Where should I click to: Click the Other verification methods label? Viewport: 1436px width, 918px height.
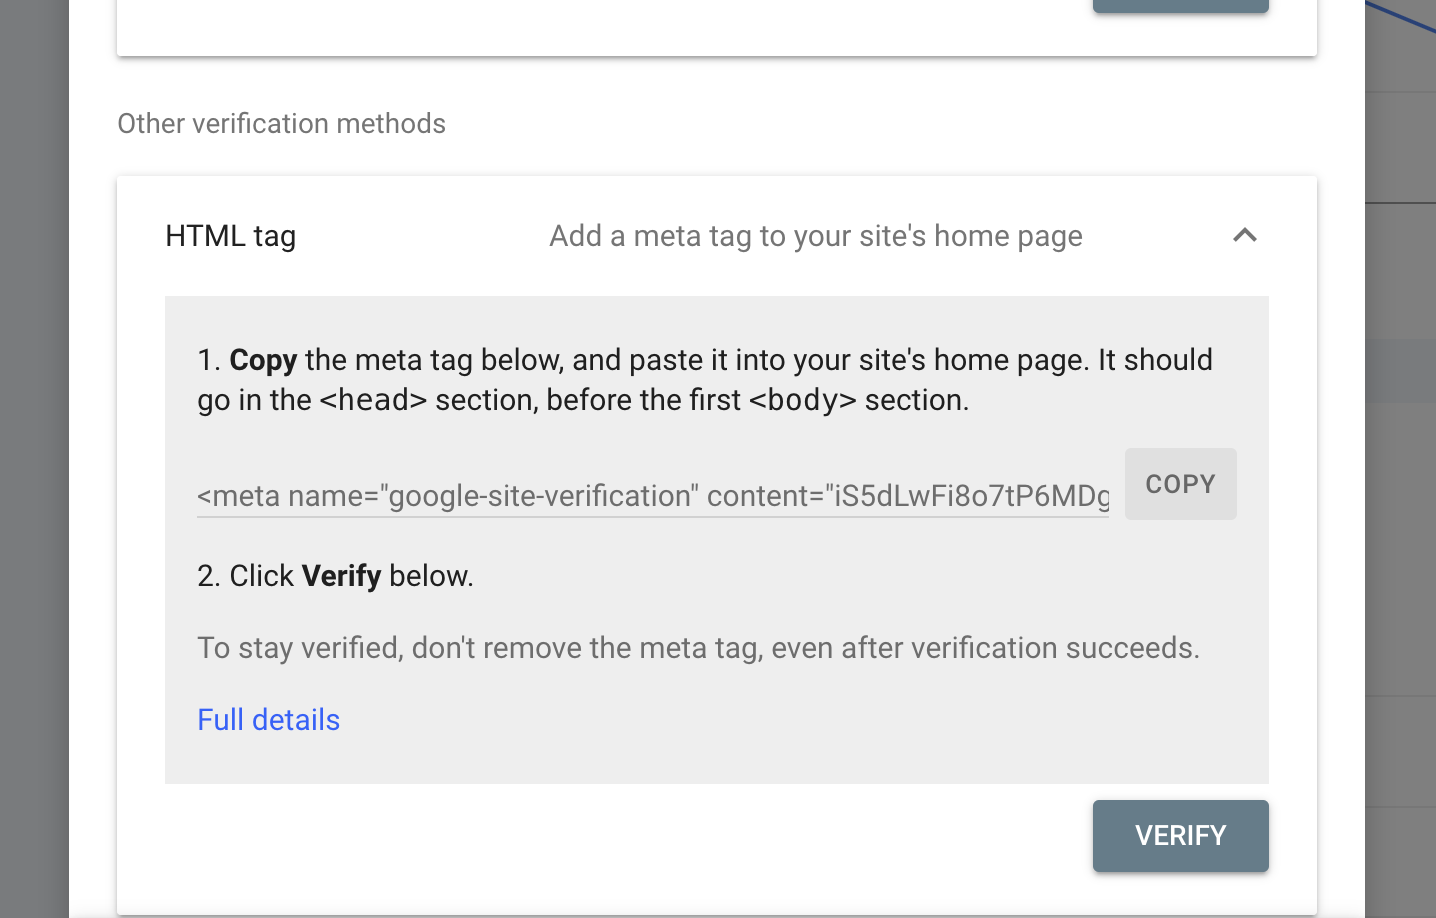[281, 123]
